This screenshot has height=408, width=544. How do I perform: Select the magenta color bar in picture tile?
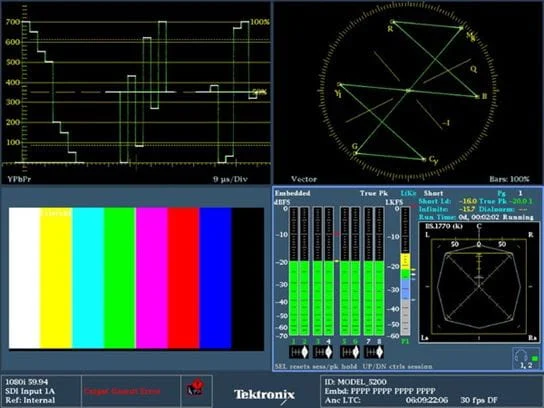[152, 278]
